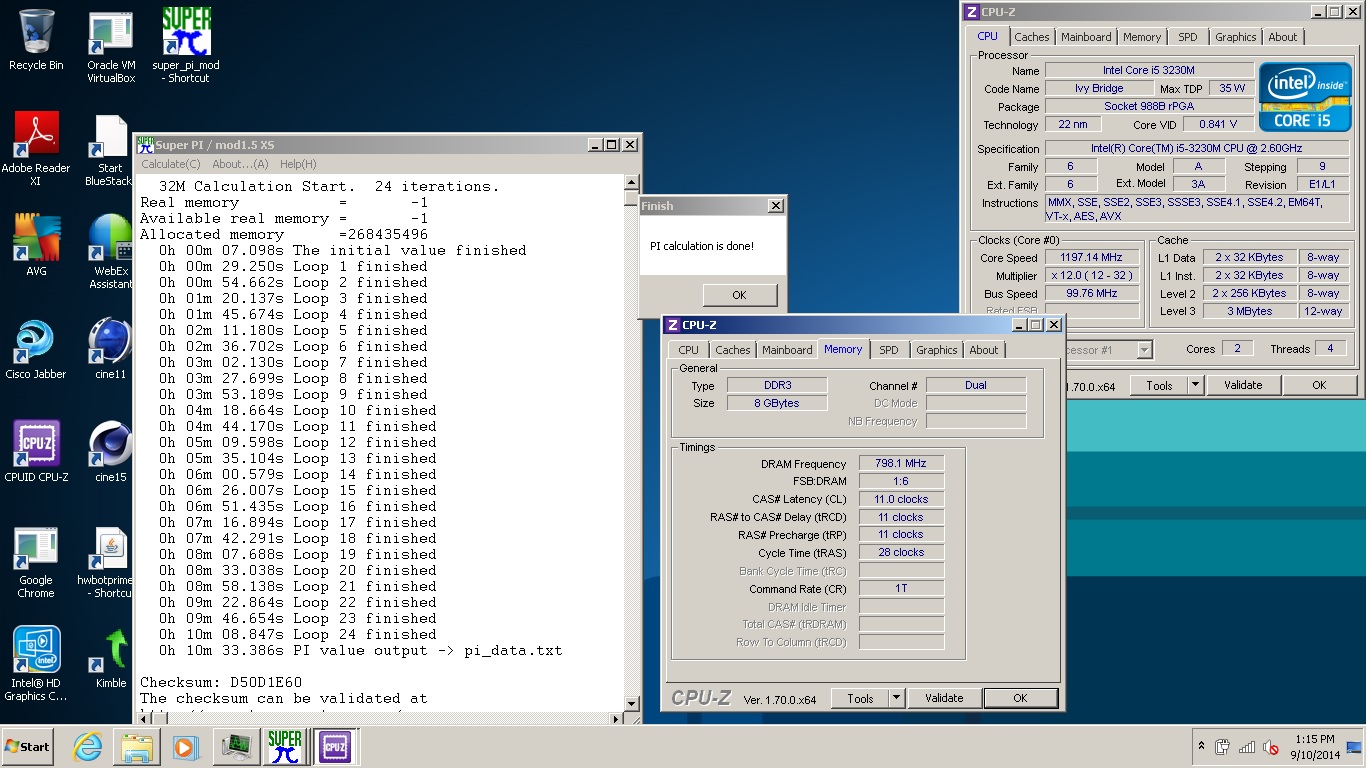Select the Start BlueStacks desktop icon

click(111, 150)
